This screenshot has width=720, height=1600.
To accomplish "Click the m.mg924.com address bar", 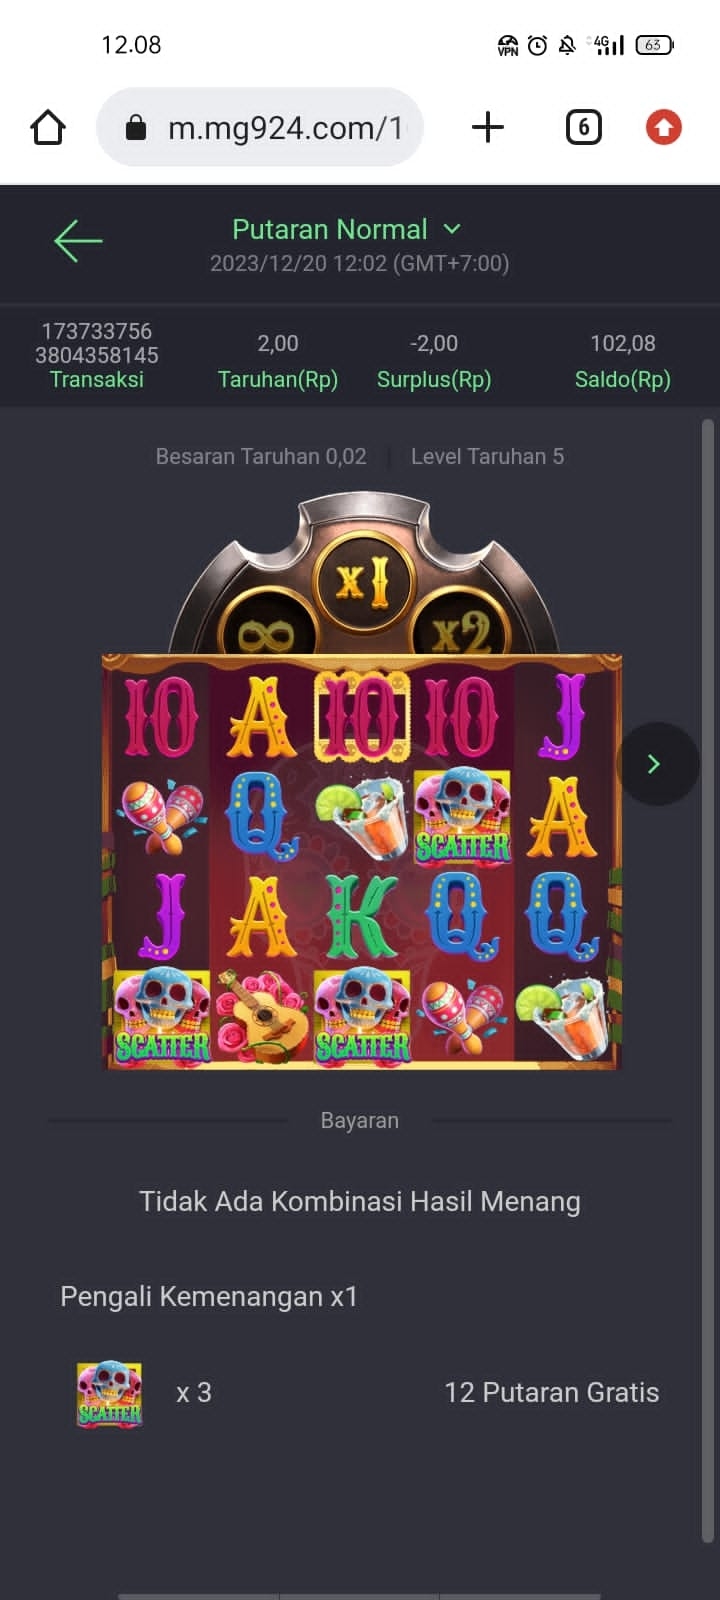I will pyautogui.click(x=260, y=128).
